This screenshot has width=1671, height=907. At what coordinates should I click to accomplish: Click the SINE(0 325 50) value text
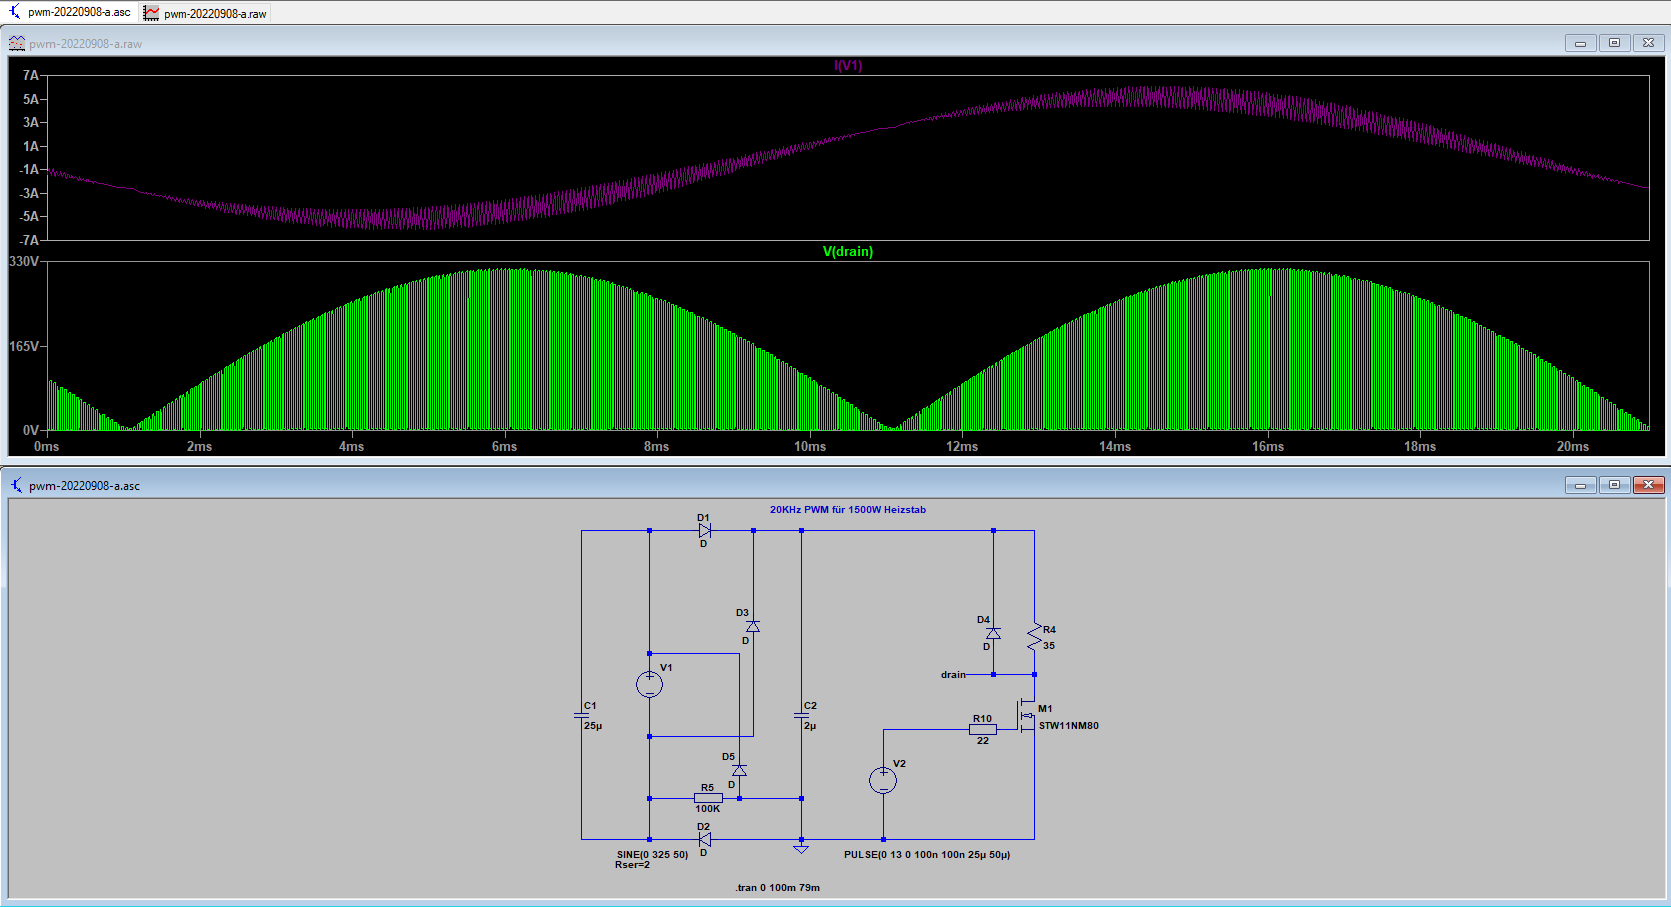(652, 855)
